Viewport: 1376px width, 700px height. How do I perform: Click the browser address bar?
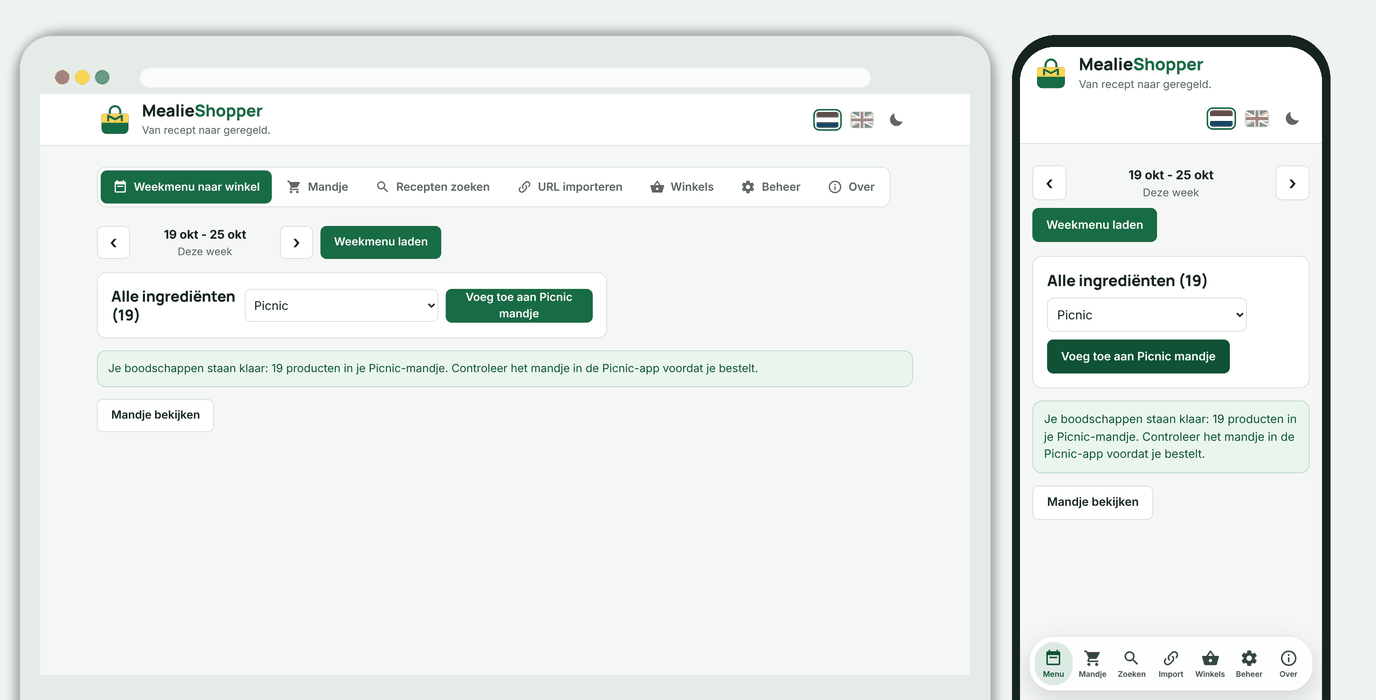505,77
